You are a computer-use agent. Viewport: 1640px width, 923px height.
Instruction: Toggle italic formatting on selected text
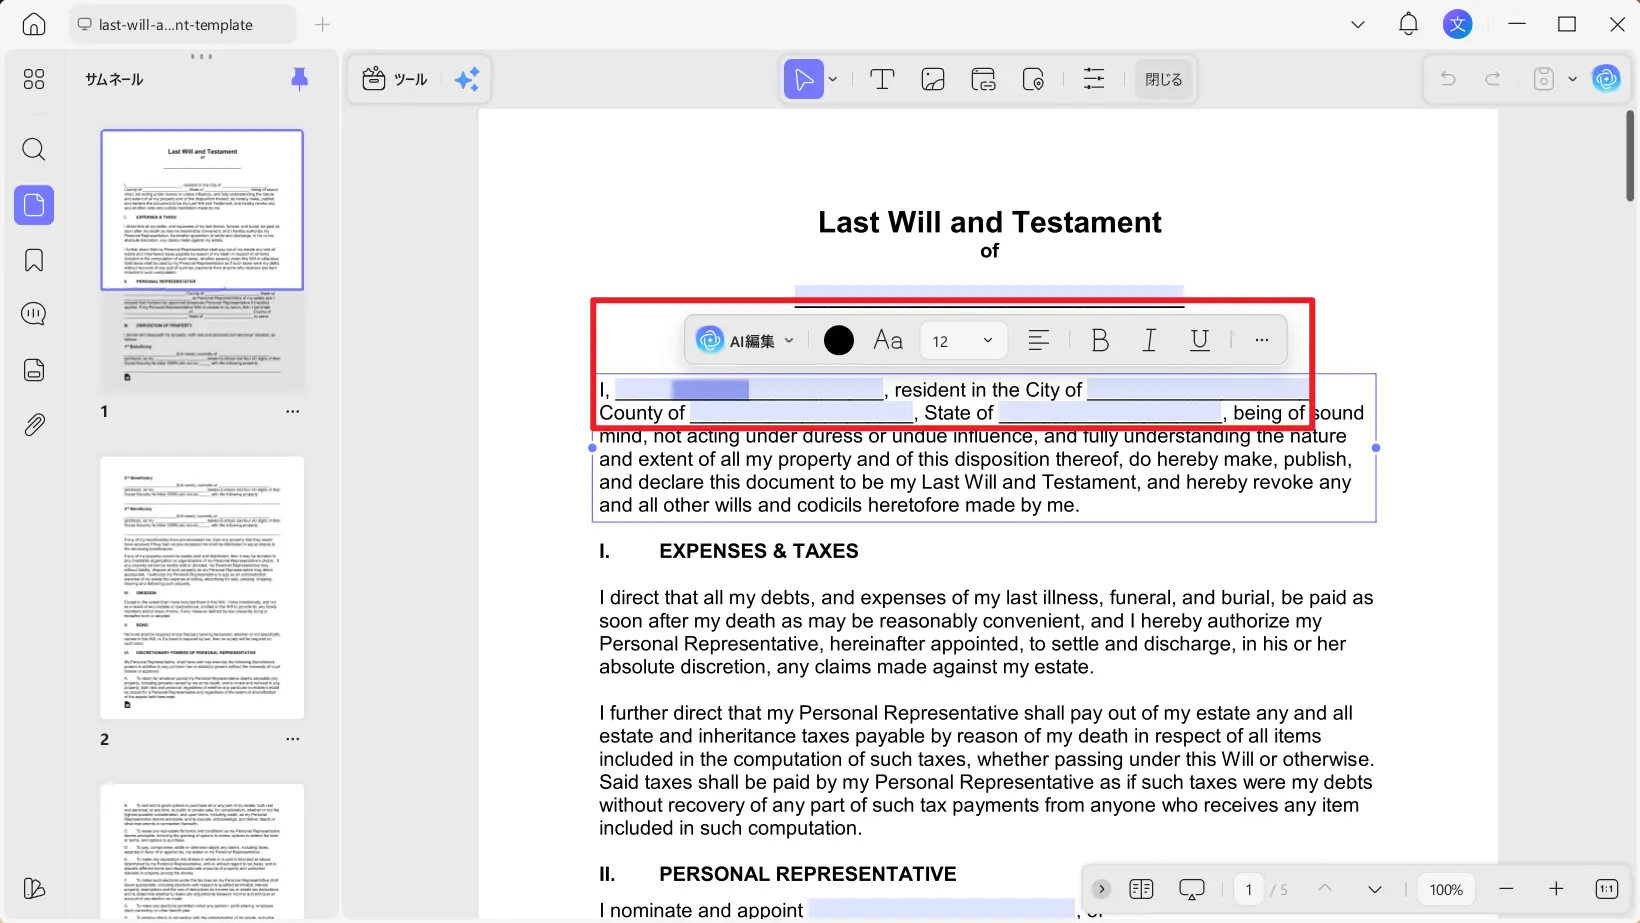click(1150, 341)
